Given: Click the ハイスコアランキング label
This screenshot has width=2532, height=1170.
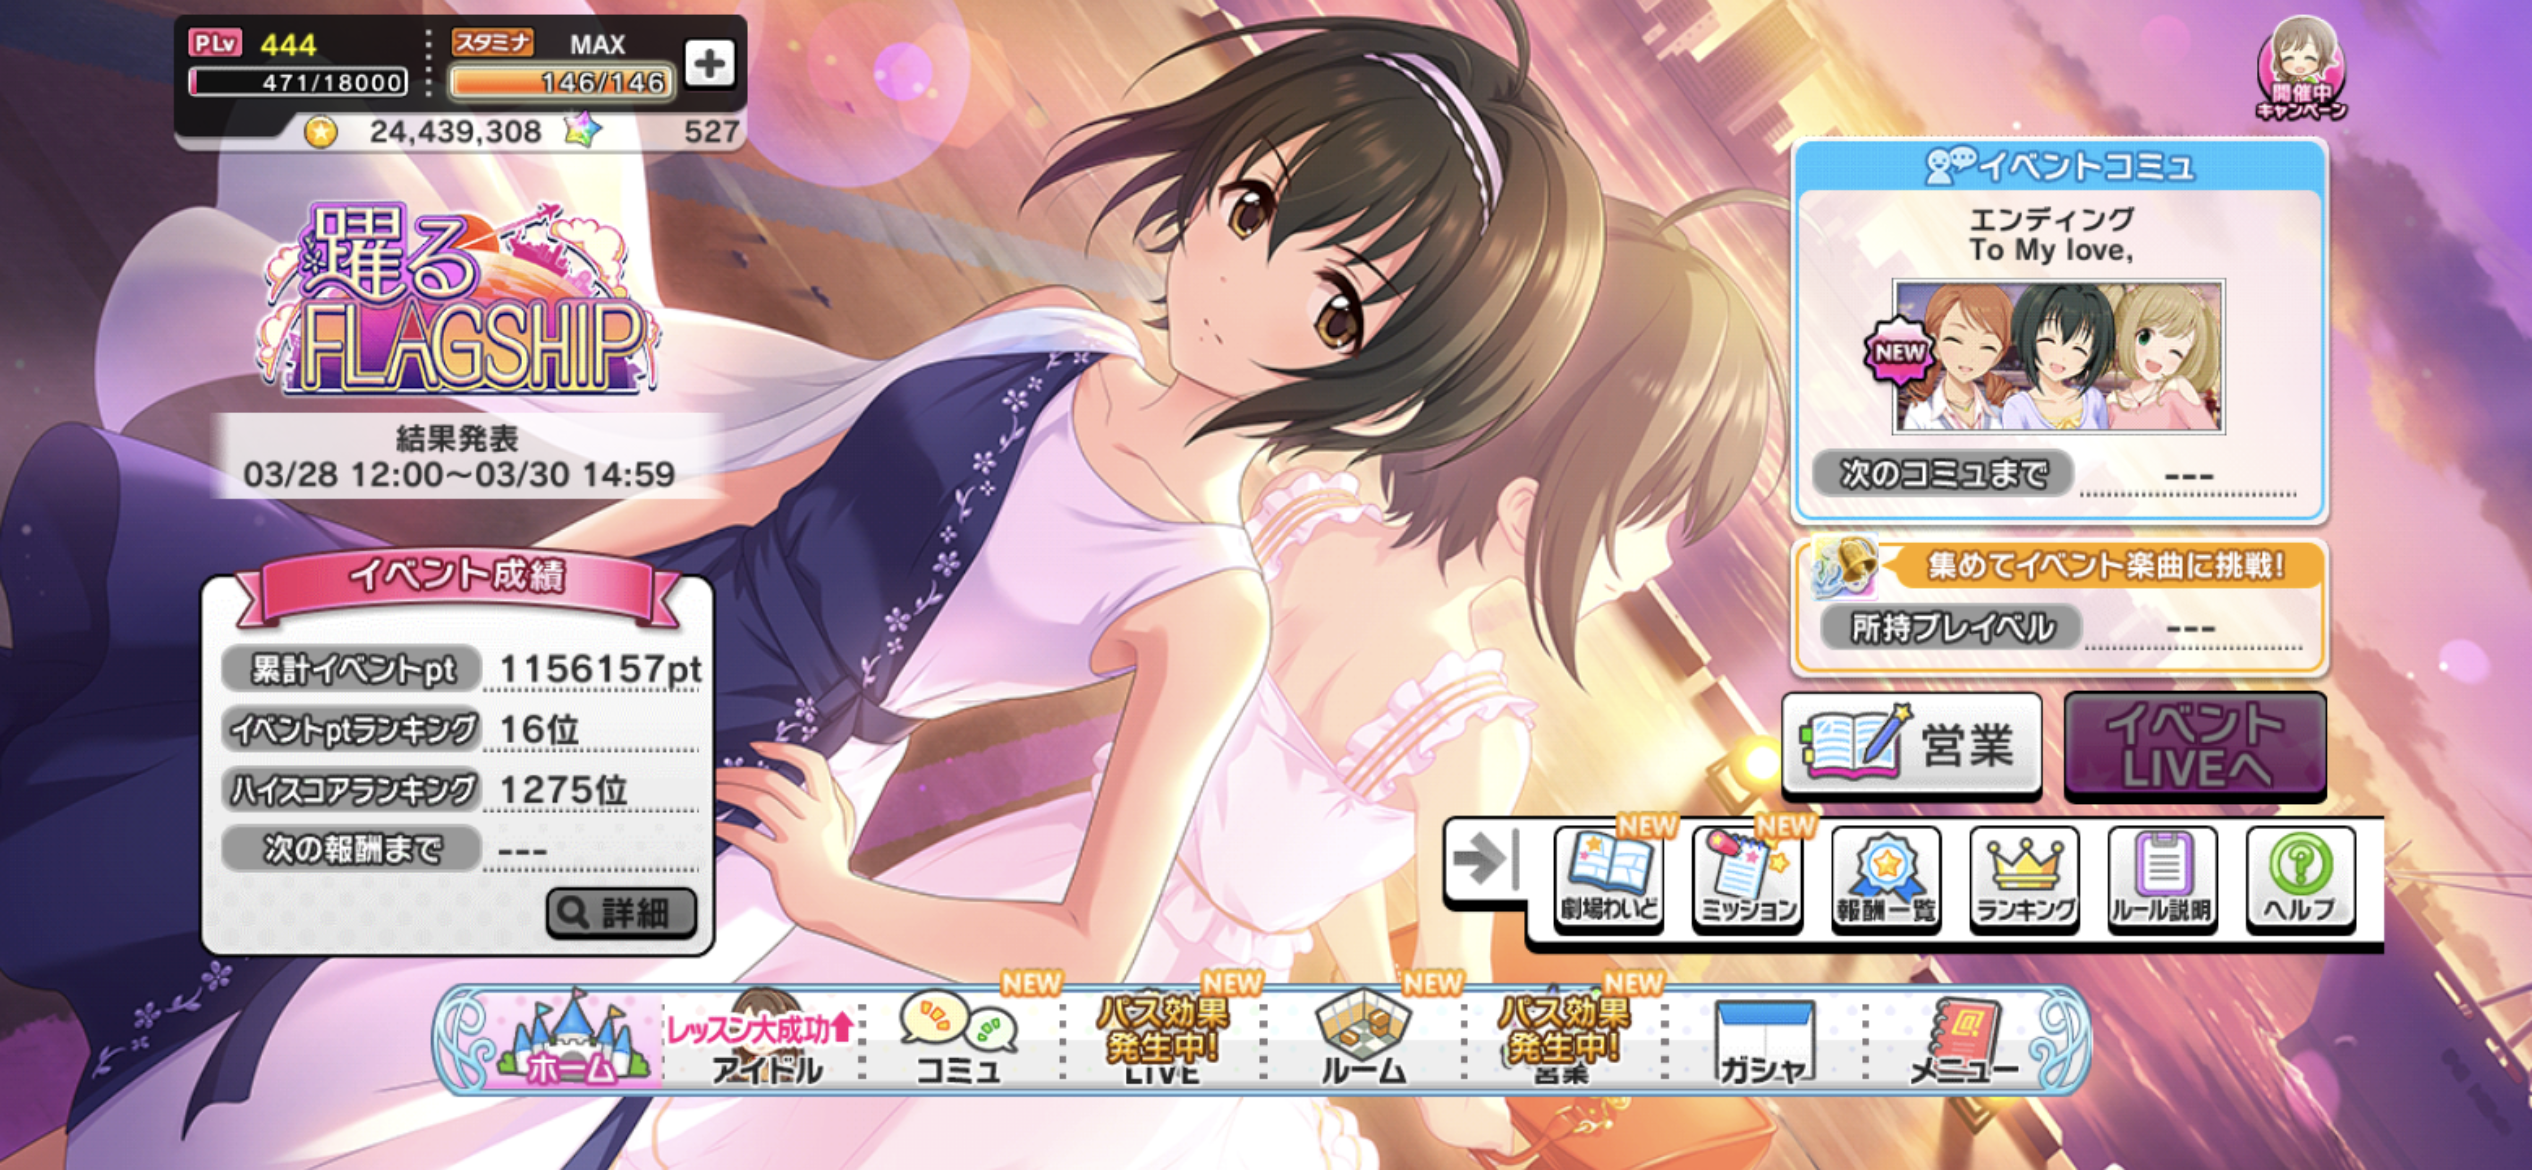Looking at the screenshot, I should coord(352,790).
